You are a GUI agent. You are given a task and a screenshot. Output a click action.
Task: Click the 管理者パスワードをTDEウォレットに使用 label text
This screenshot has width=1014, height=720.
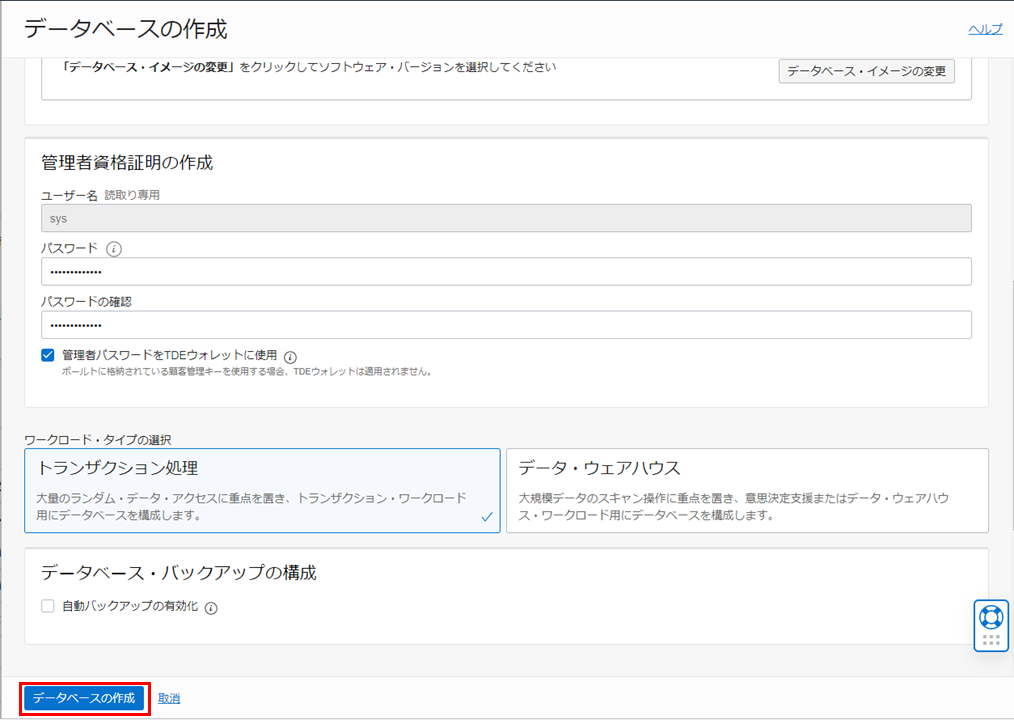(x=169, y=355)
